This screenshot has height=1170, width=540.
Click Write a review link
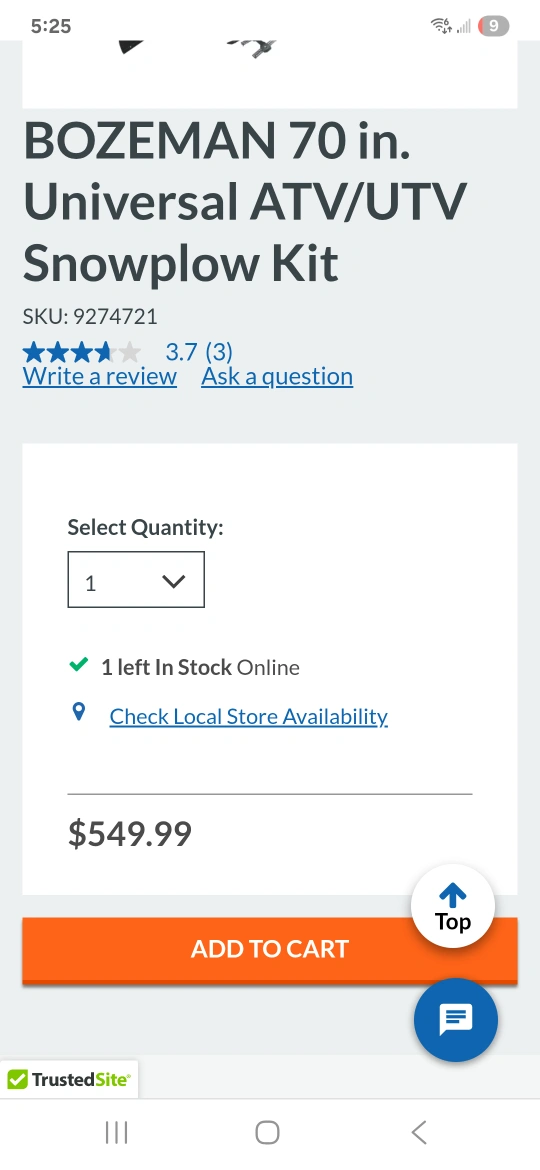point(100,376)
